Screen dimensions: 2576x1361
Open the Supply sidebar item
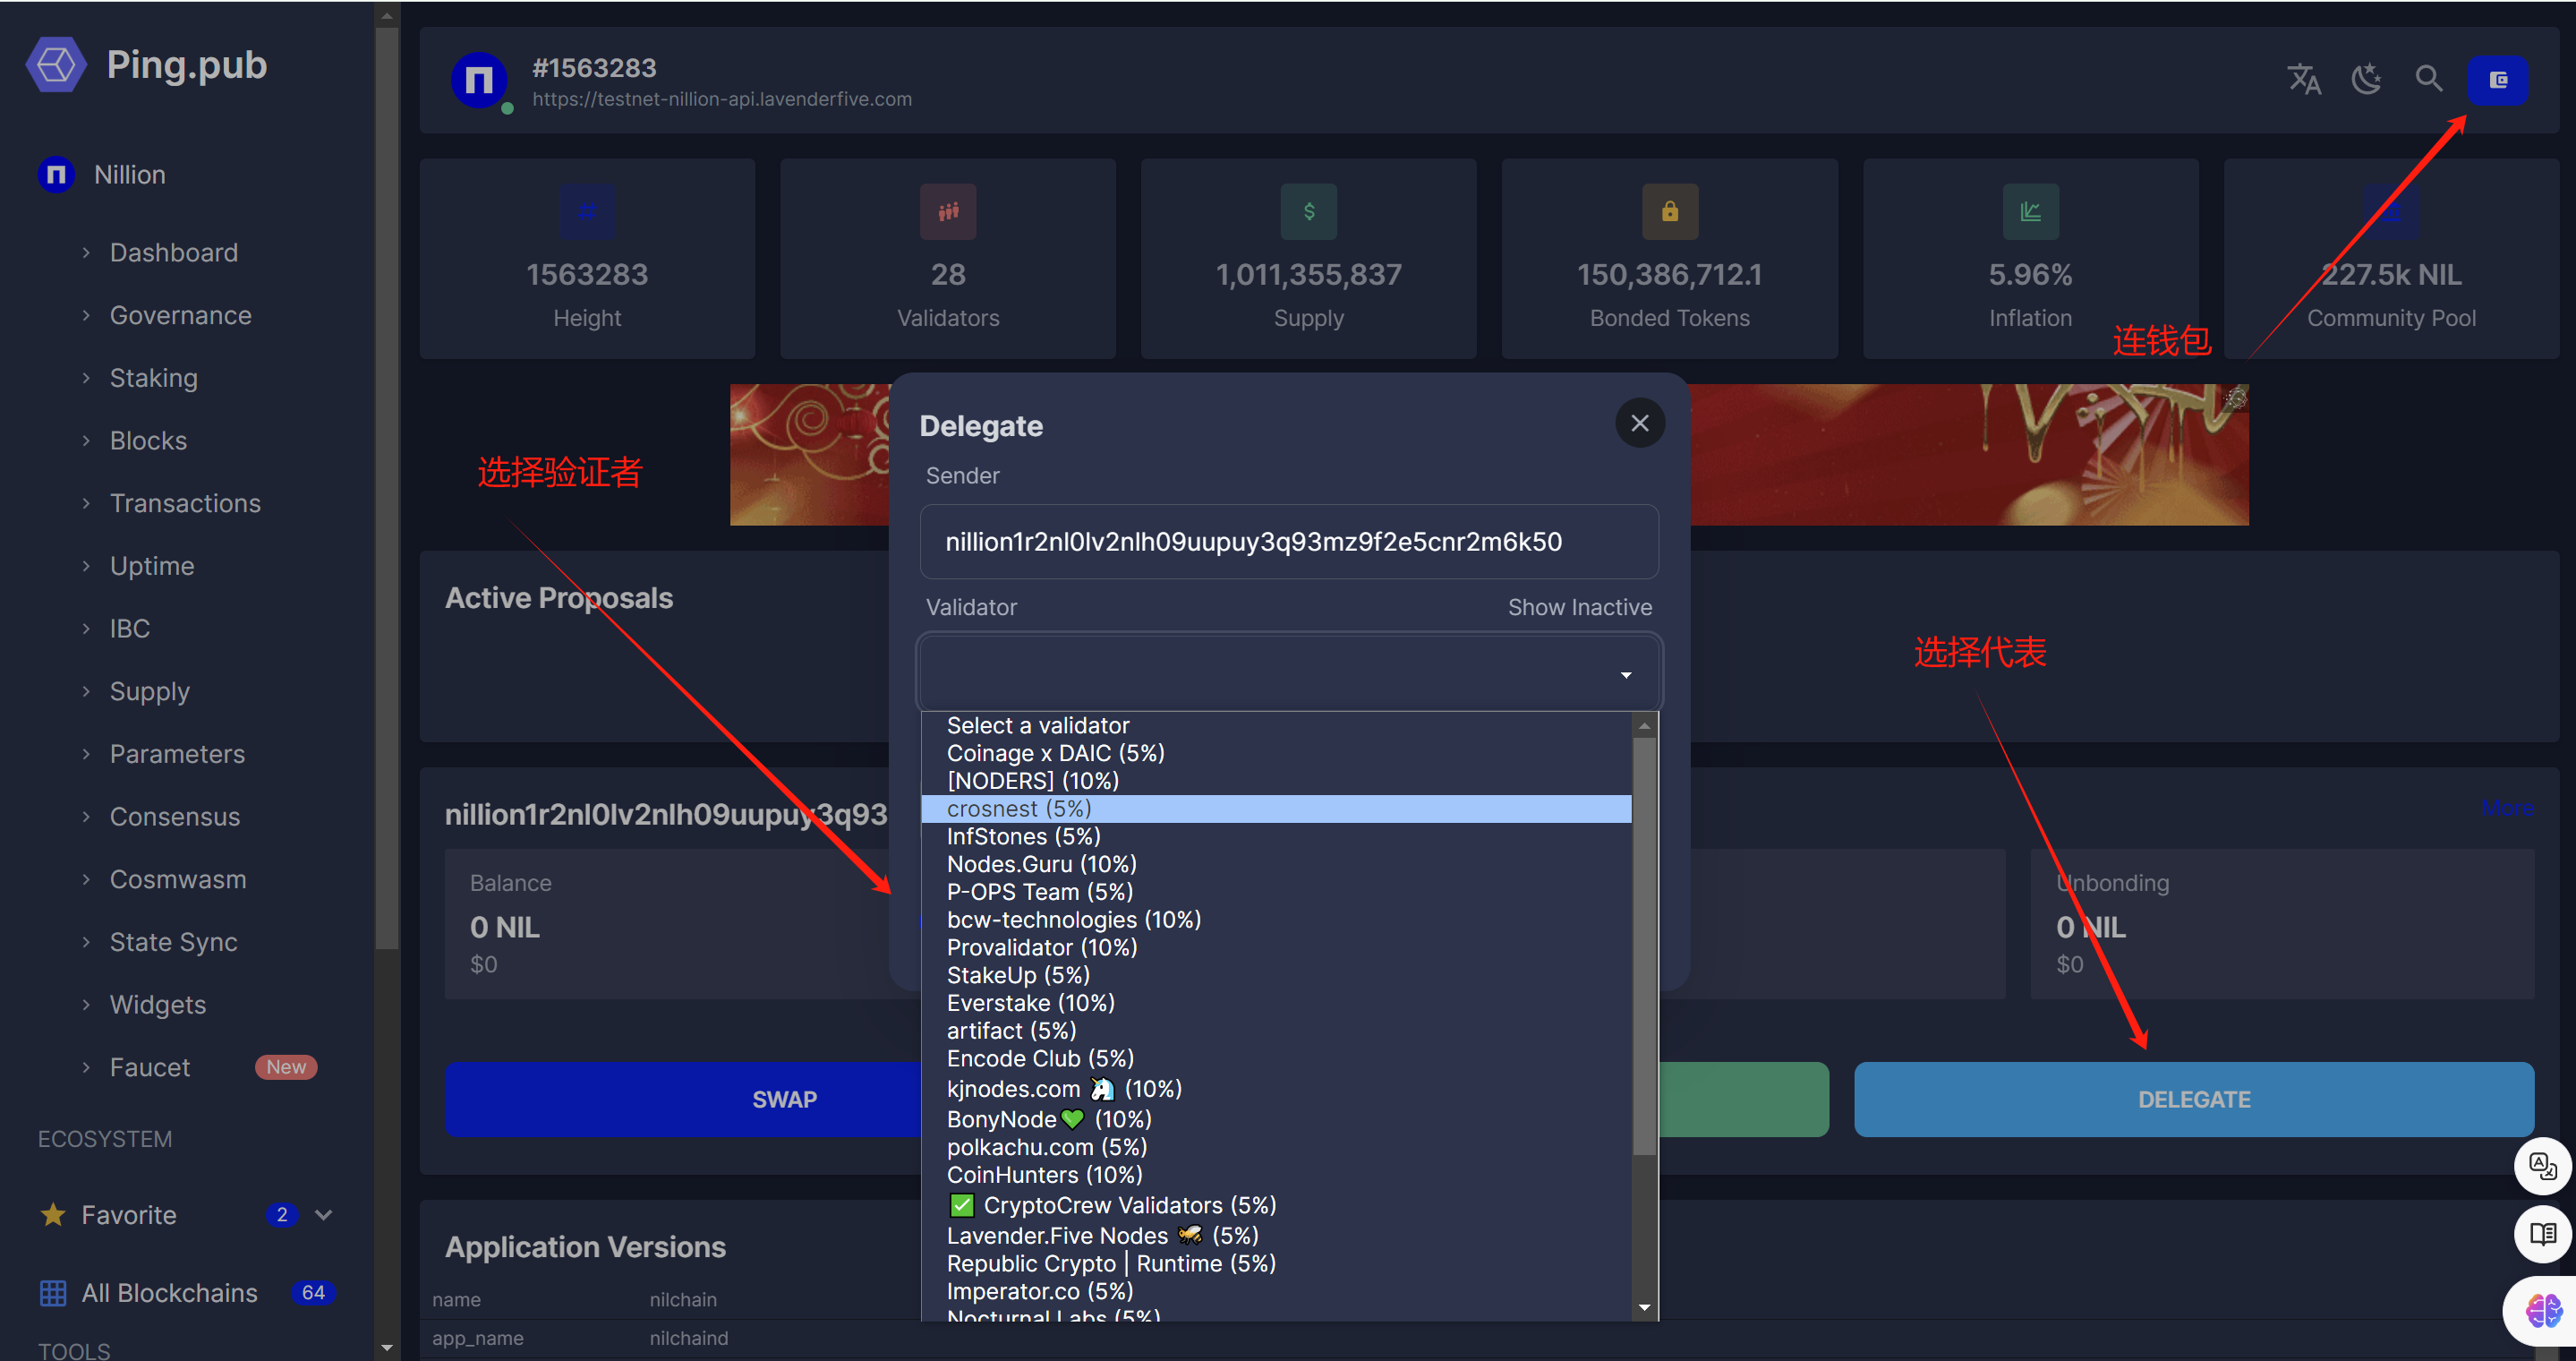[x=149, y=691]
